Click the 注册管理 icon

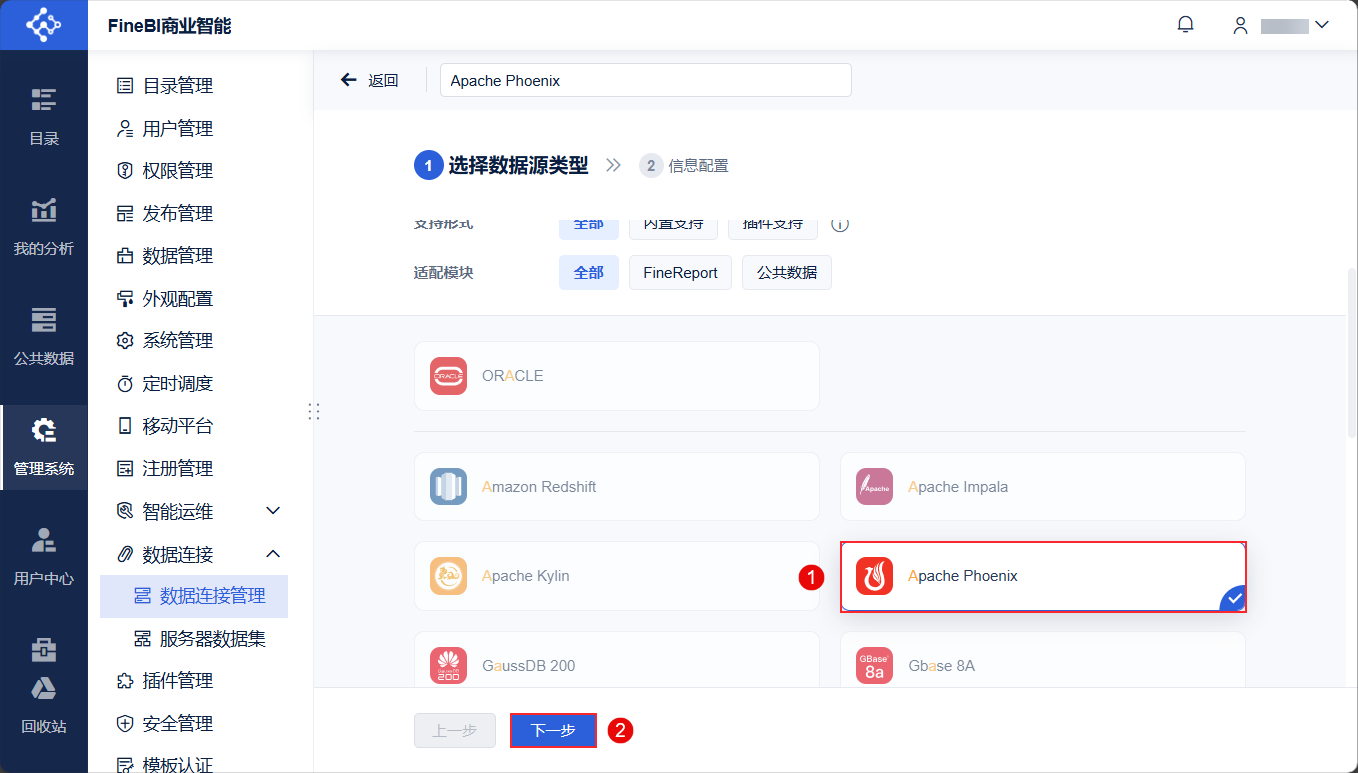click(x=125, y=469)
